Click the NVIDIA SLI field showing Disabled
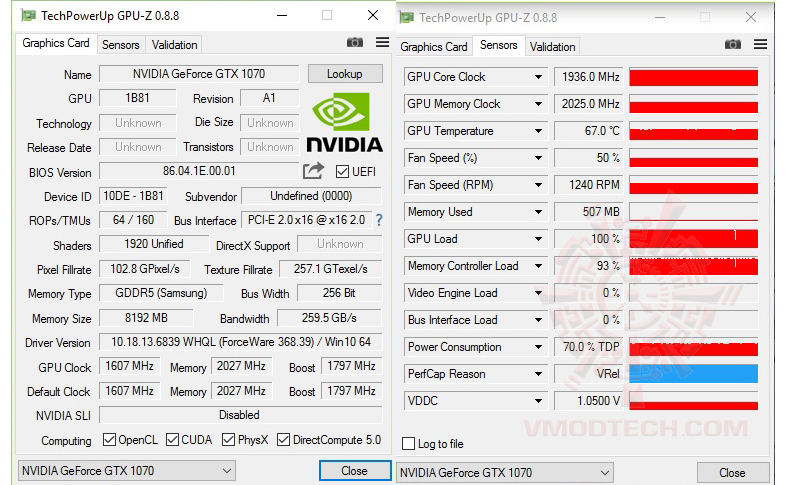Screen dimensions: 800x485 click(240, 415)
